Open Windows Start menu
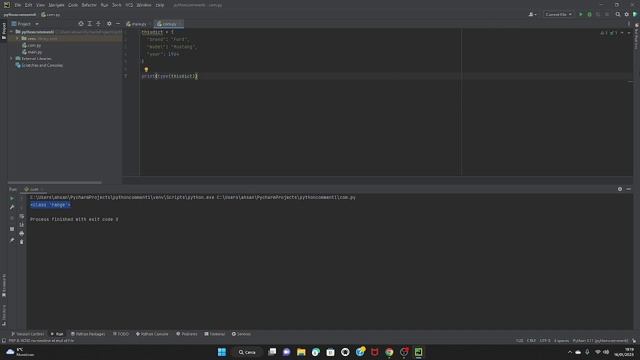The width and height of the screenshot is (640, 360). tap(222, 352)
